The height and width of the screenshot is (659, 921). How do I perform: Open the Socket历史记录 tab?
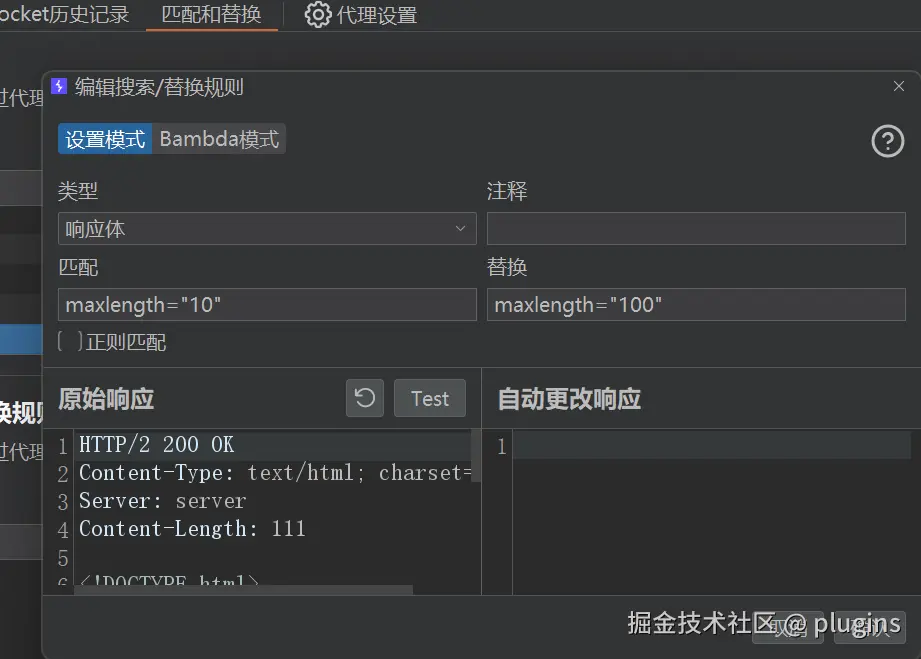pos(65,15)
